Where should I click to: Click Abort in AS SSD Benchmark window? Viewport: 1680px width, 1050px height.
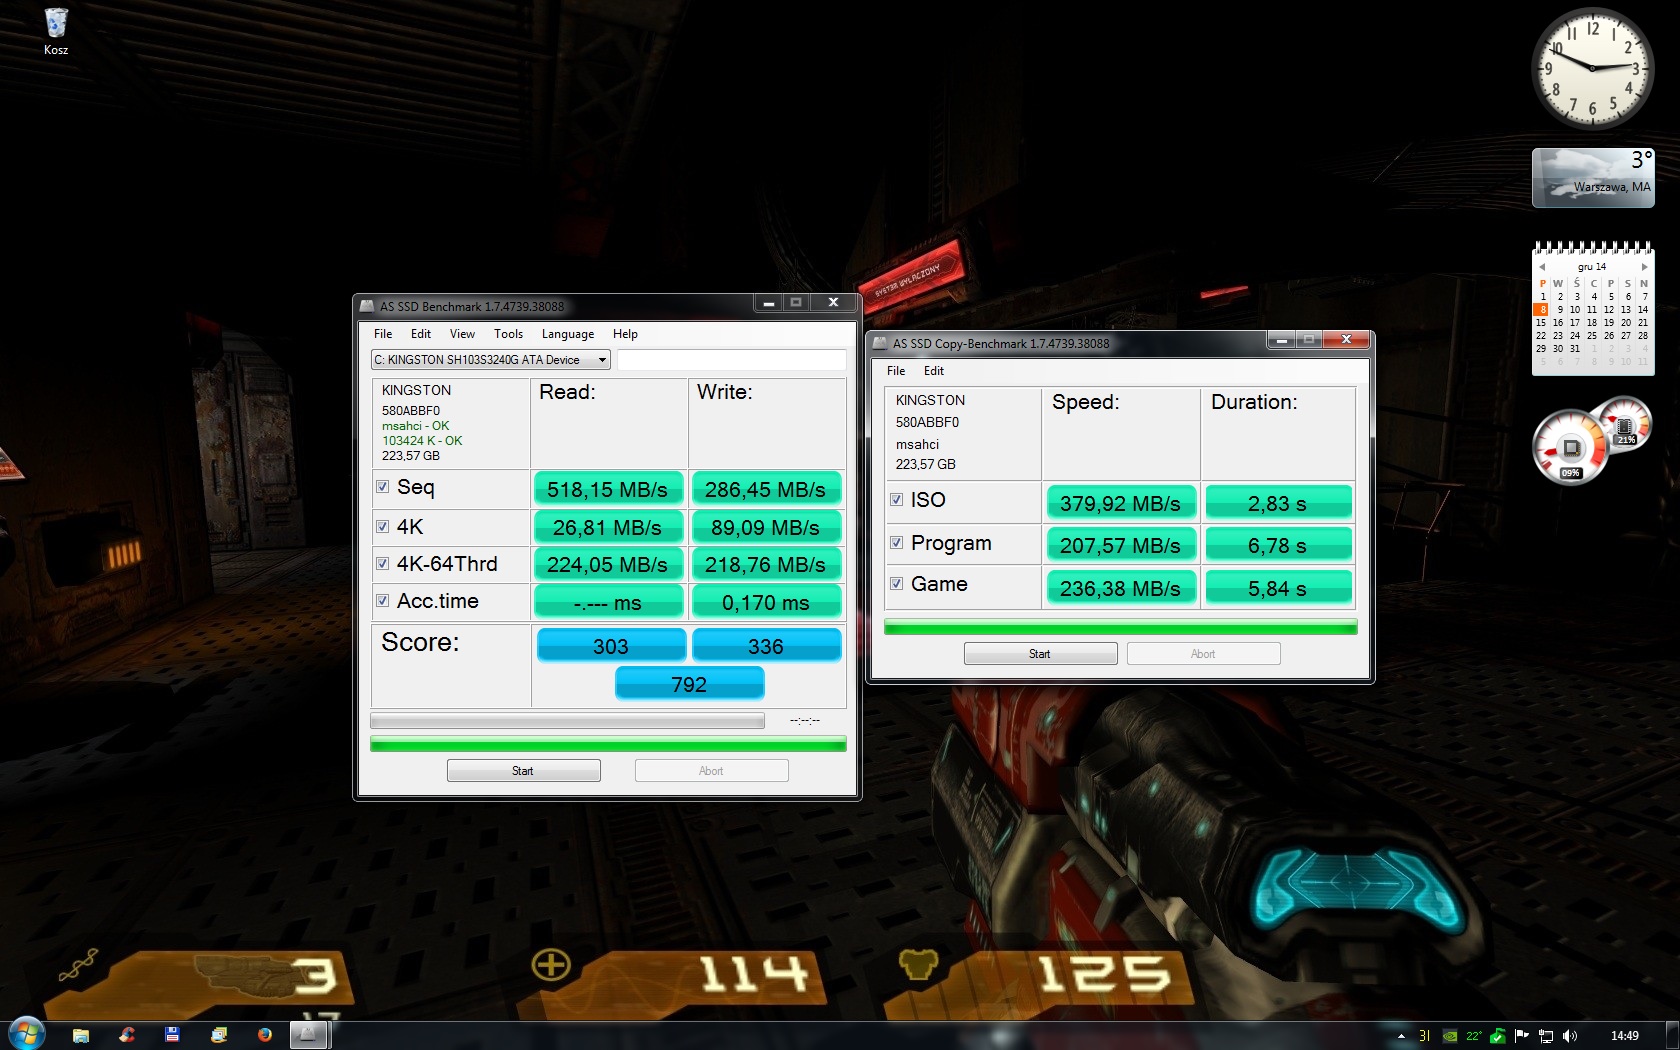[x=711, y=771]
